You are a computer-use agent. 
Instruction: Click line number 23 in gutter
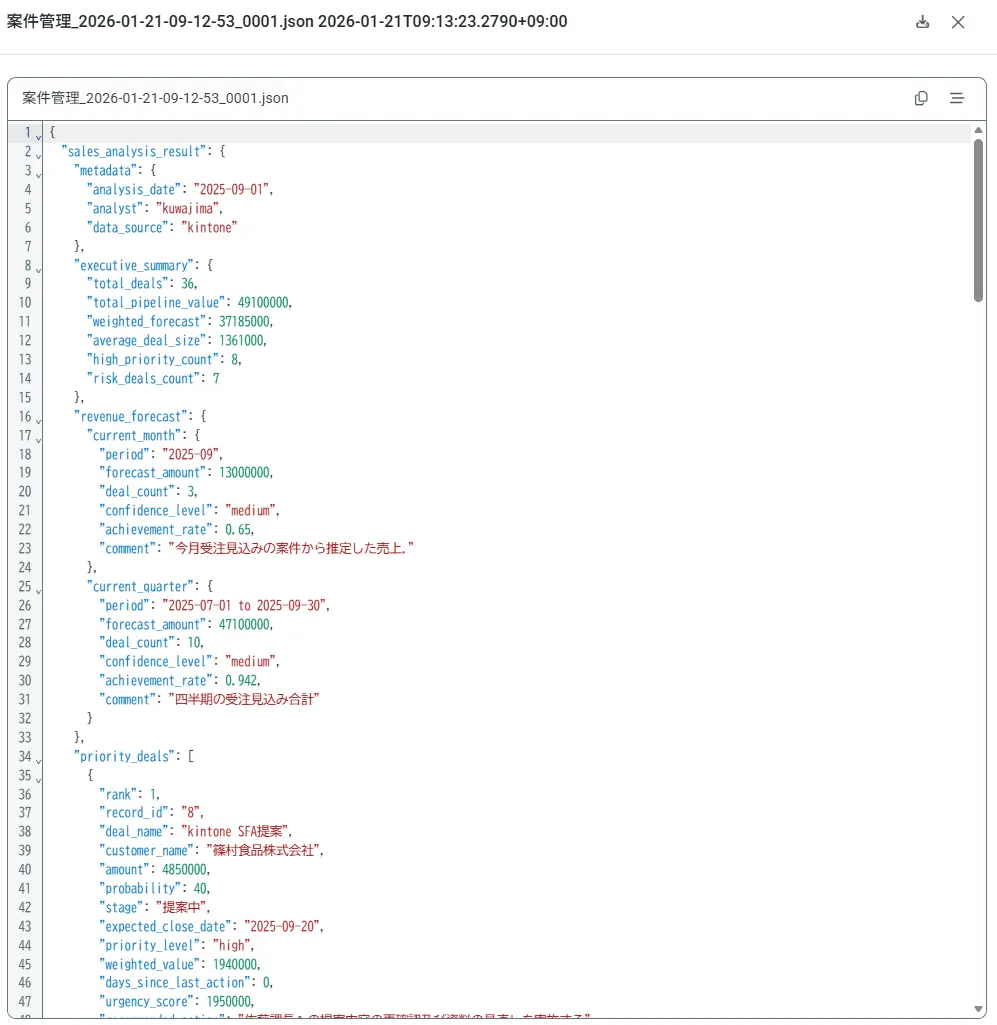(x=24, y=548)
